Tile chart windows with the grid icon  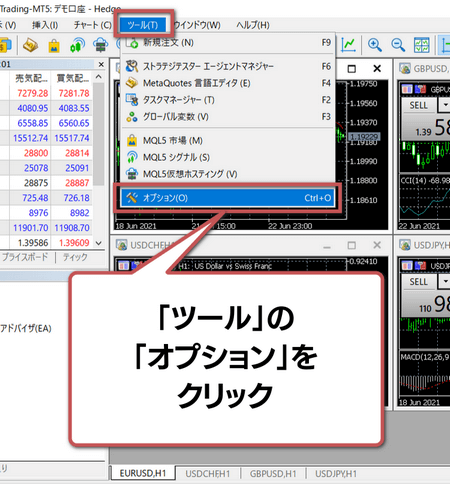[x=421, y=45]
